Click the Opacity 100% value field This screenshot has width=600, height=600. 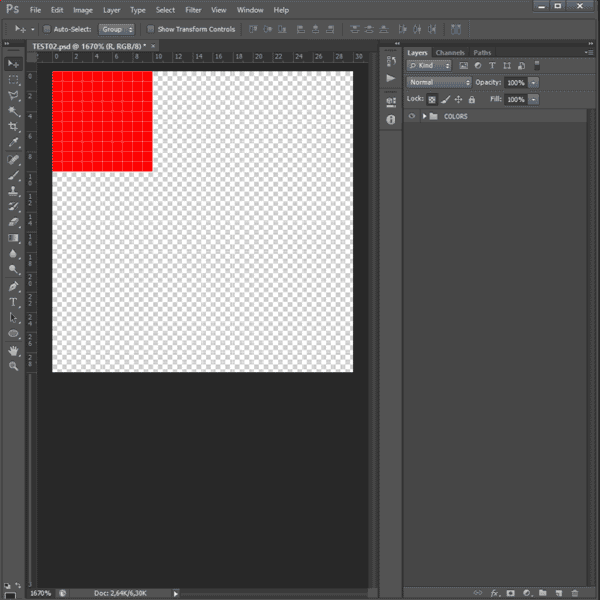click(x=515, y=82)
